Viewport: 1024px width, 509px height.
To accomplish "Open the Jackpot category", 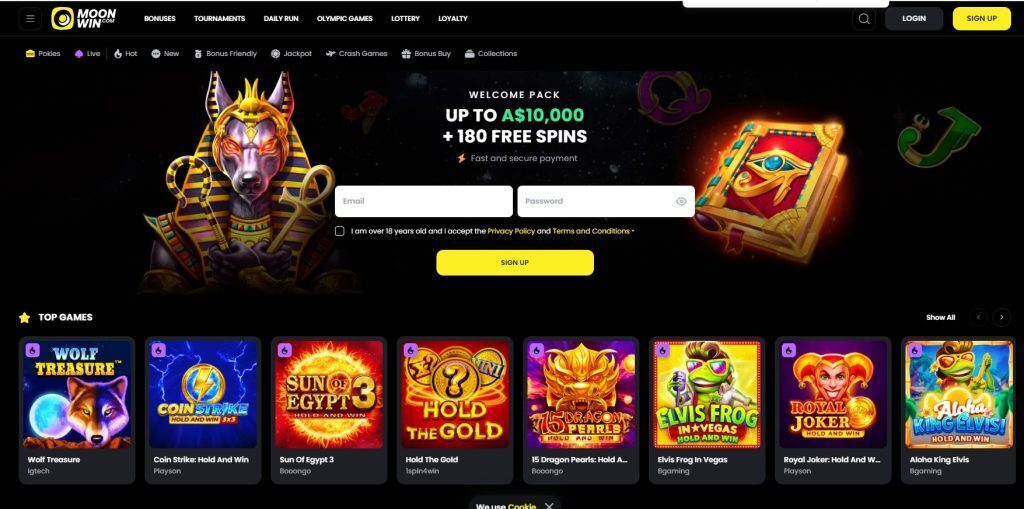I will (291, 54).
